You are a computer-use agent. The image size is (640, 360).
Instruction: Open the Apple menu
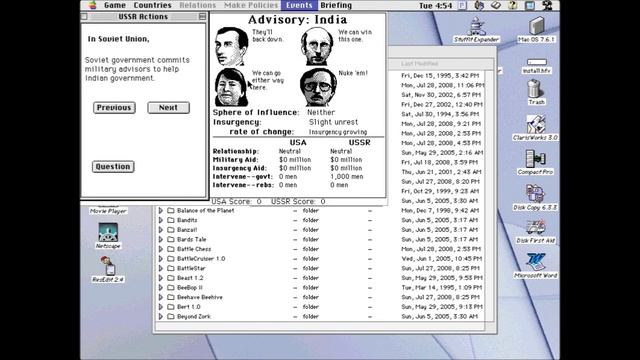(x=93, y=5)
